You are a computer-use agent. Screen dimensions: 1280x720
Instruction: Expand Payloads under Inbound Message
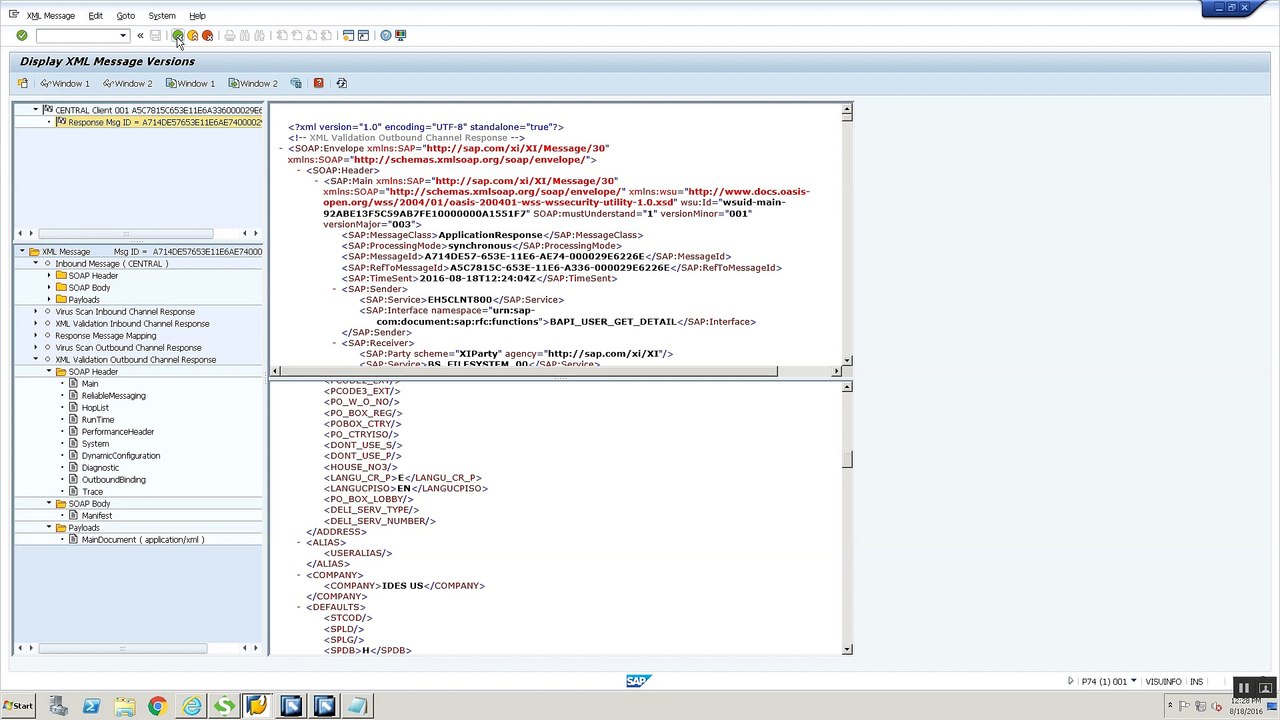point(48,300)
